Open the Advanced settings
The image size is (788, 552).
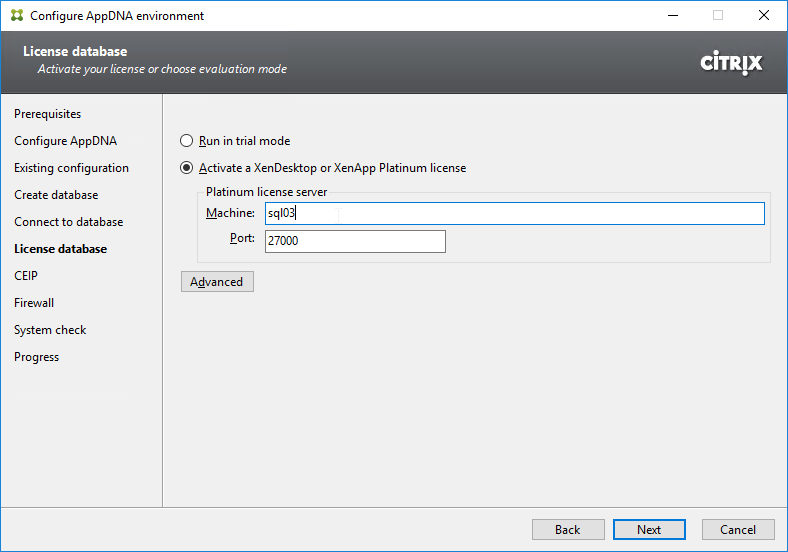tap(217, 282)
